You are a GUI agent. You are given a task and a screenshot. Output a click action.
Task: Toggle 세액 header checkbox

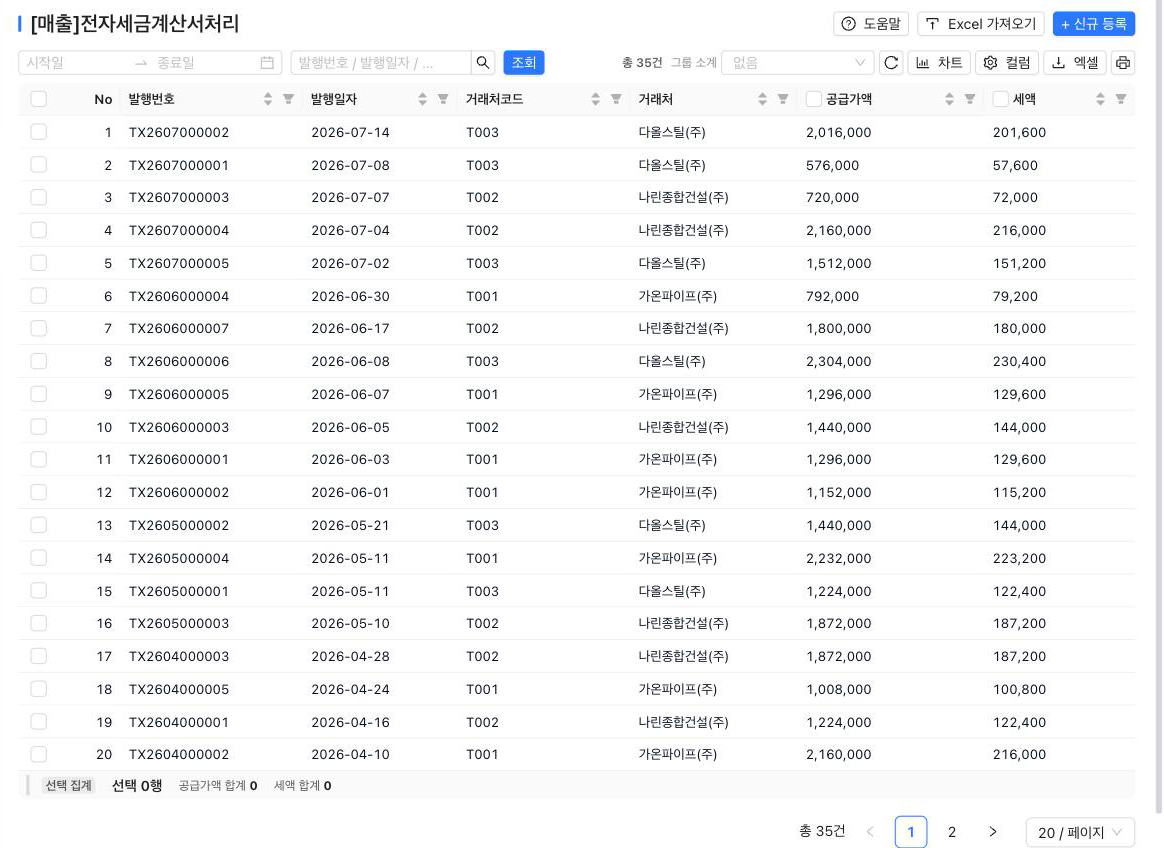pos(1001,99)
